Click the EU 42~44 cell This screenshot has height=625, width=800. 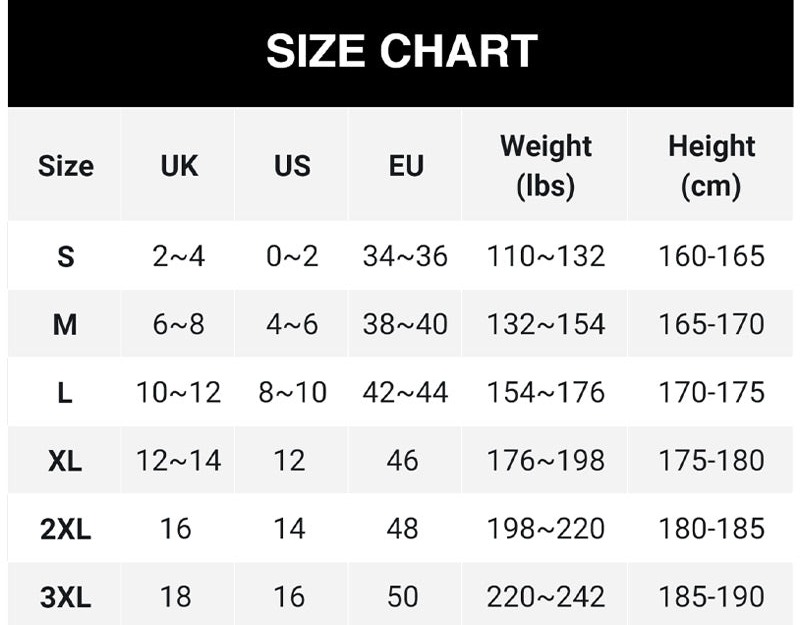pos(405,393)
